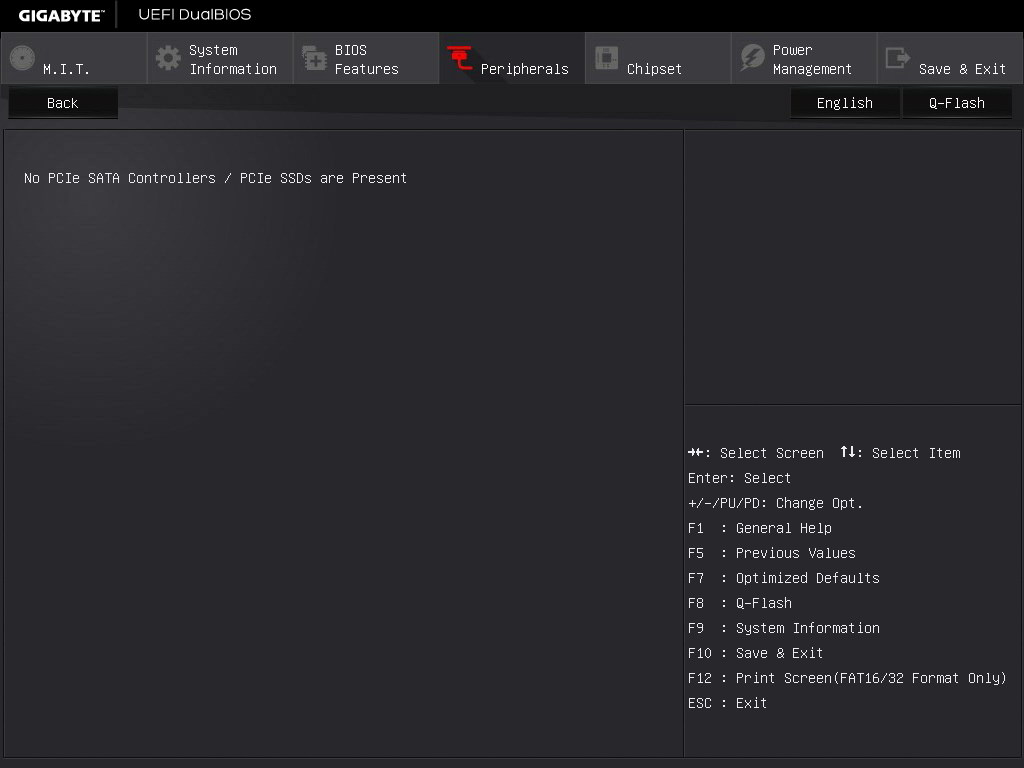
Task: Select the Chipset tab label
Action: tap(654, 69)
